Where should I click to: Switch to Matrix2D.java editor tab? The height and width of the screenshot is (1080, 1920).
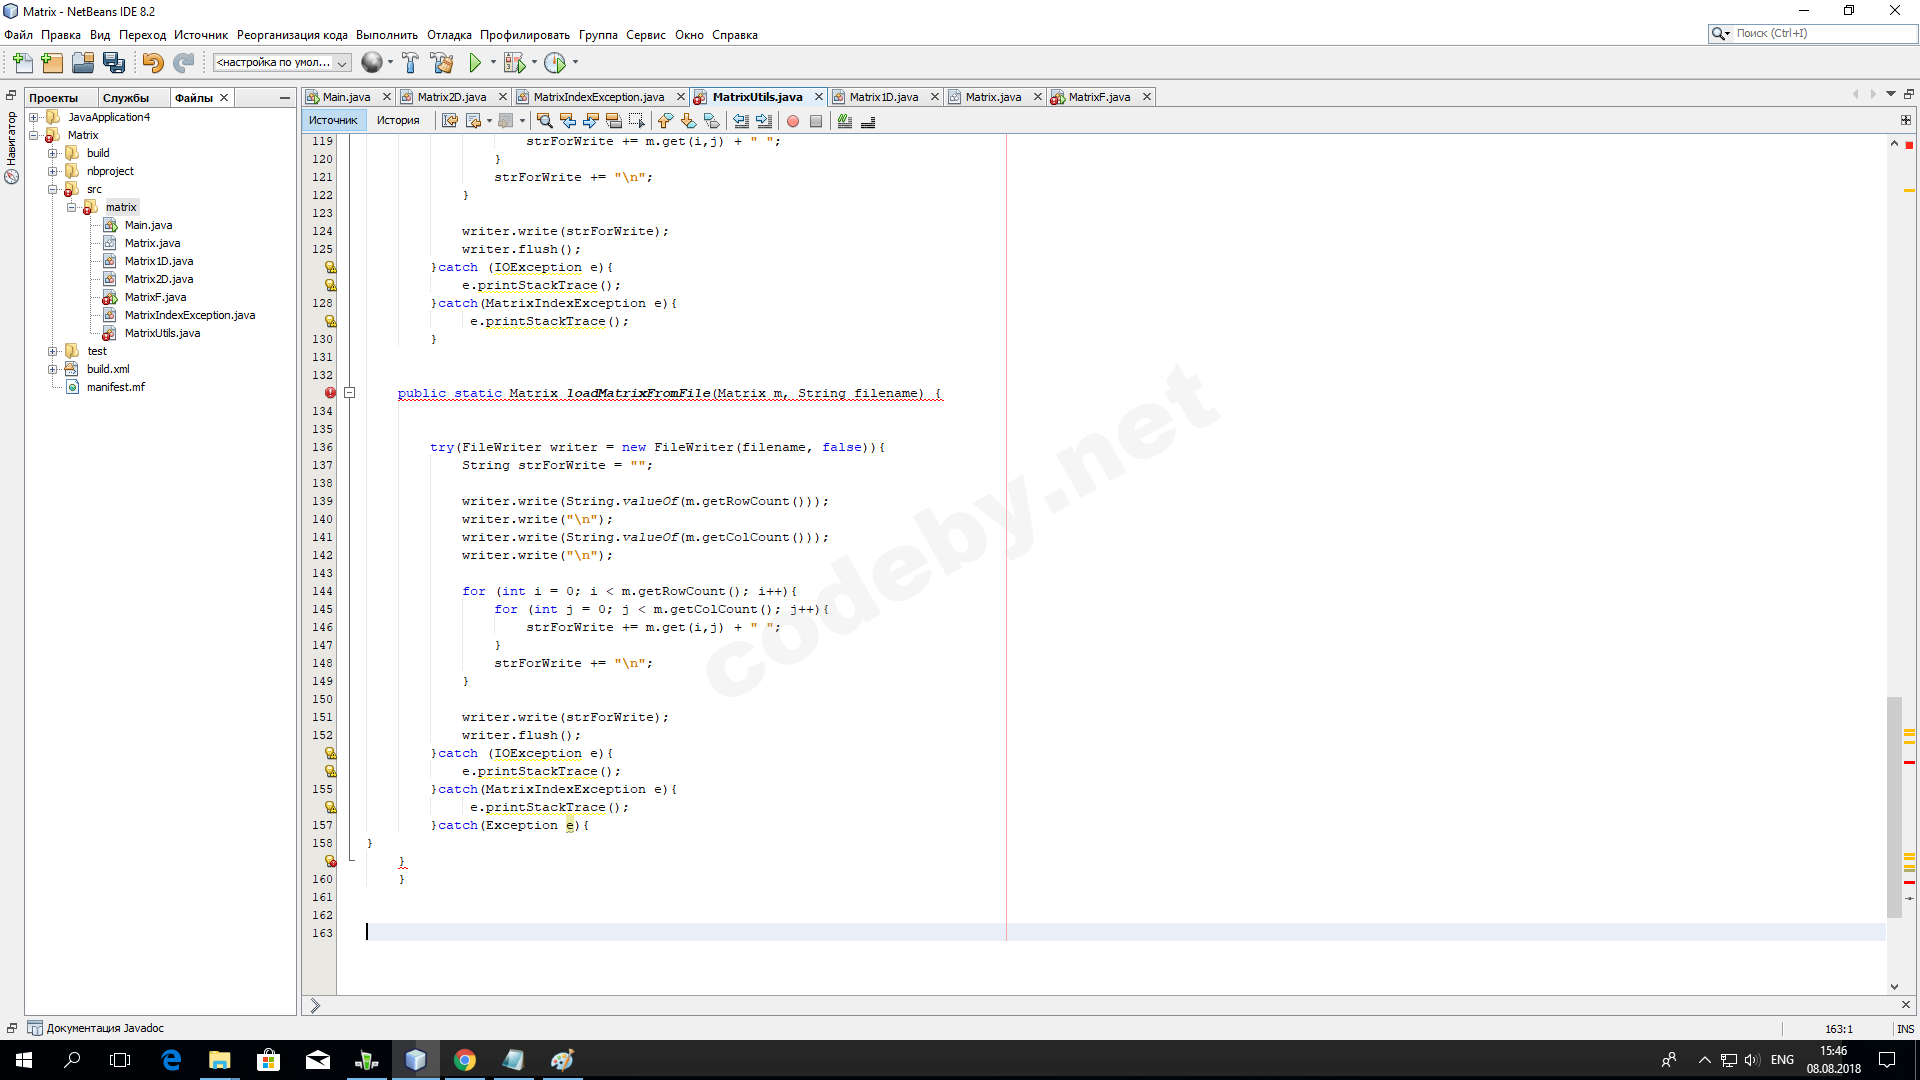point(451,97)
